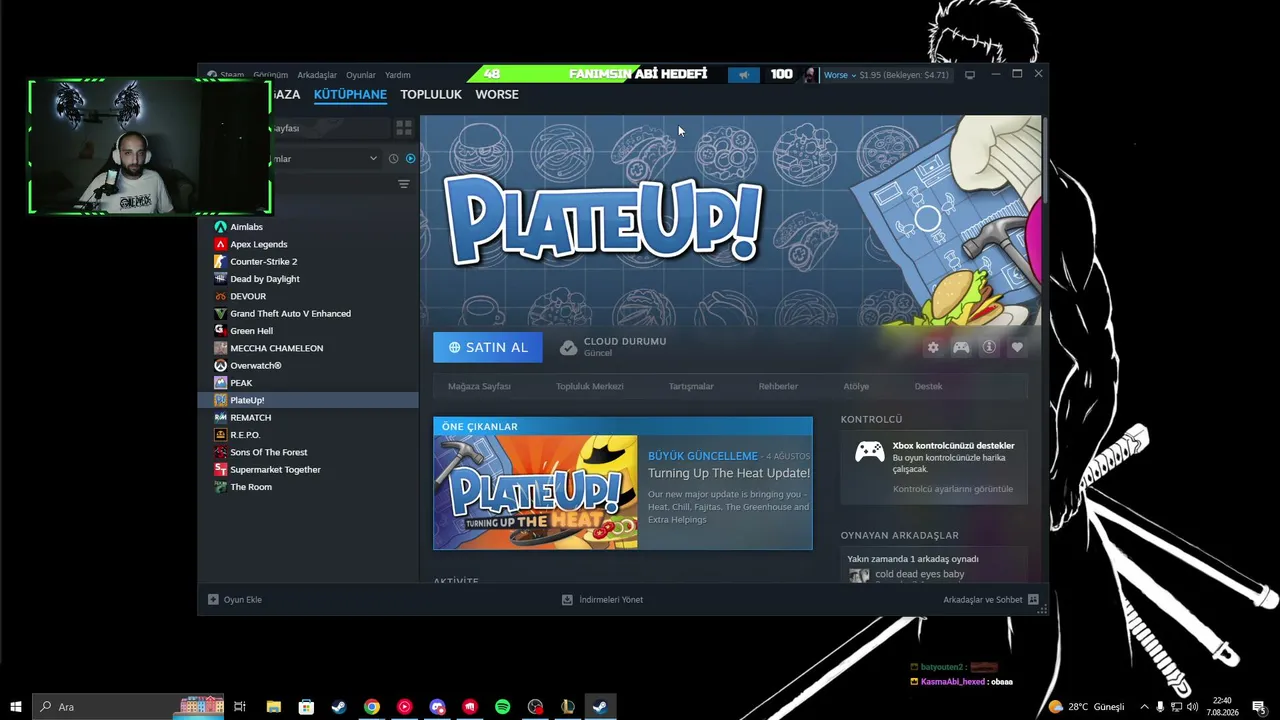Click the taskbar volume speaker icon
The height and width of the screenshot is (720, 1280).
tap(1192, 707)
